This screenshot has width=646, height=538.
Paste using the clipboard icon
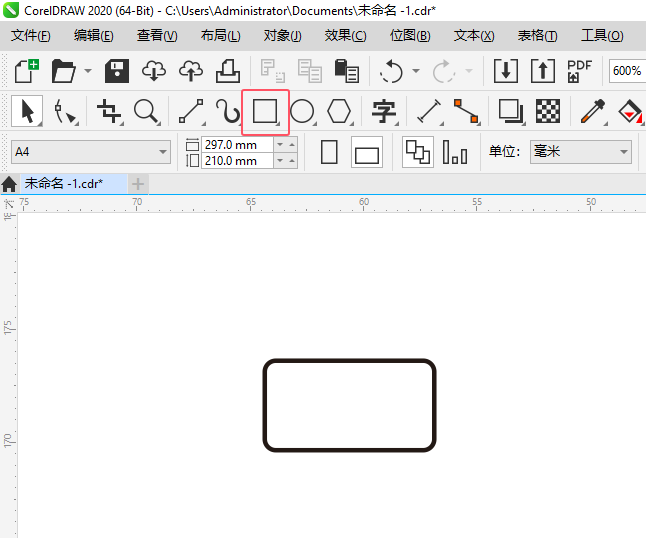(346, 71)
